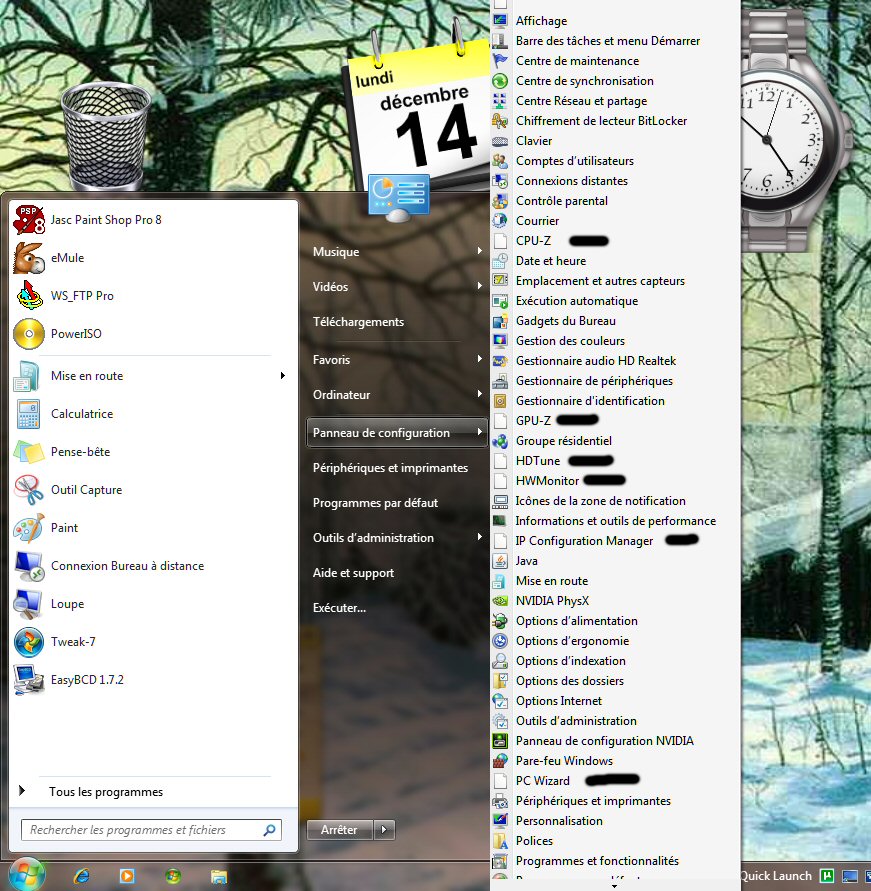The width and height of the screenshot is (871, 891).
Task: Click the Quick Launch toolbar label
Action: click(x=776, y=876)
